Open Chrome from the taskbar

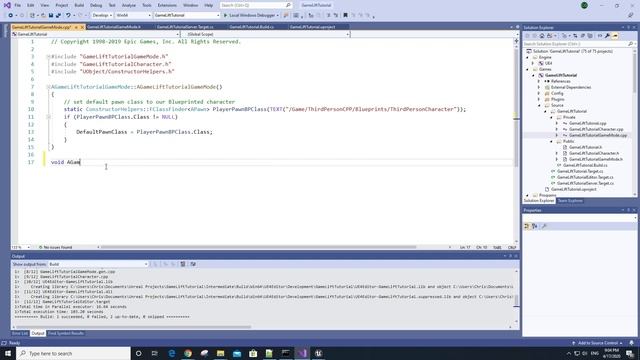coord(188,353)
